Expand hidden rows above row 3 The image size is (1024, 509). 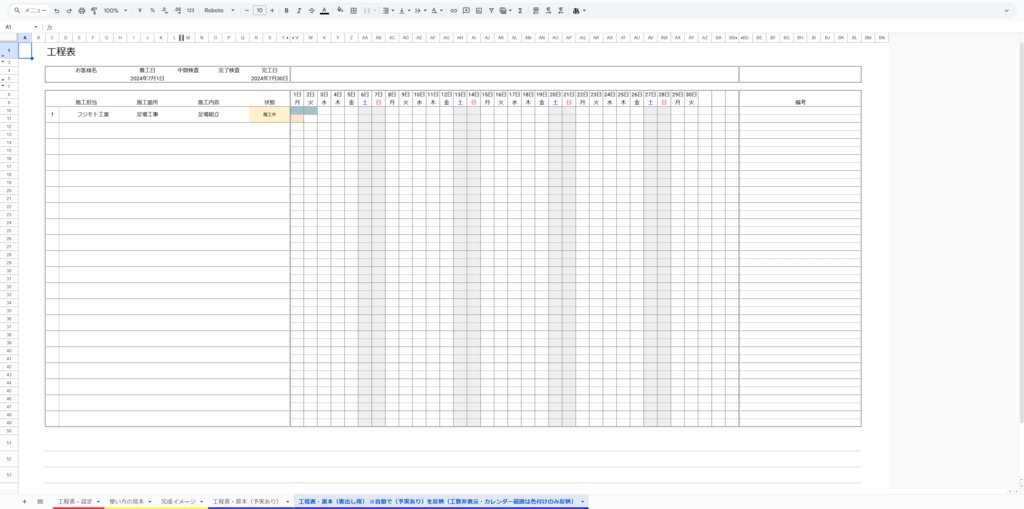(x=3, y=62)
